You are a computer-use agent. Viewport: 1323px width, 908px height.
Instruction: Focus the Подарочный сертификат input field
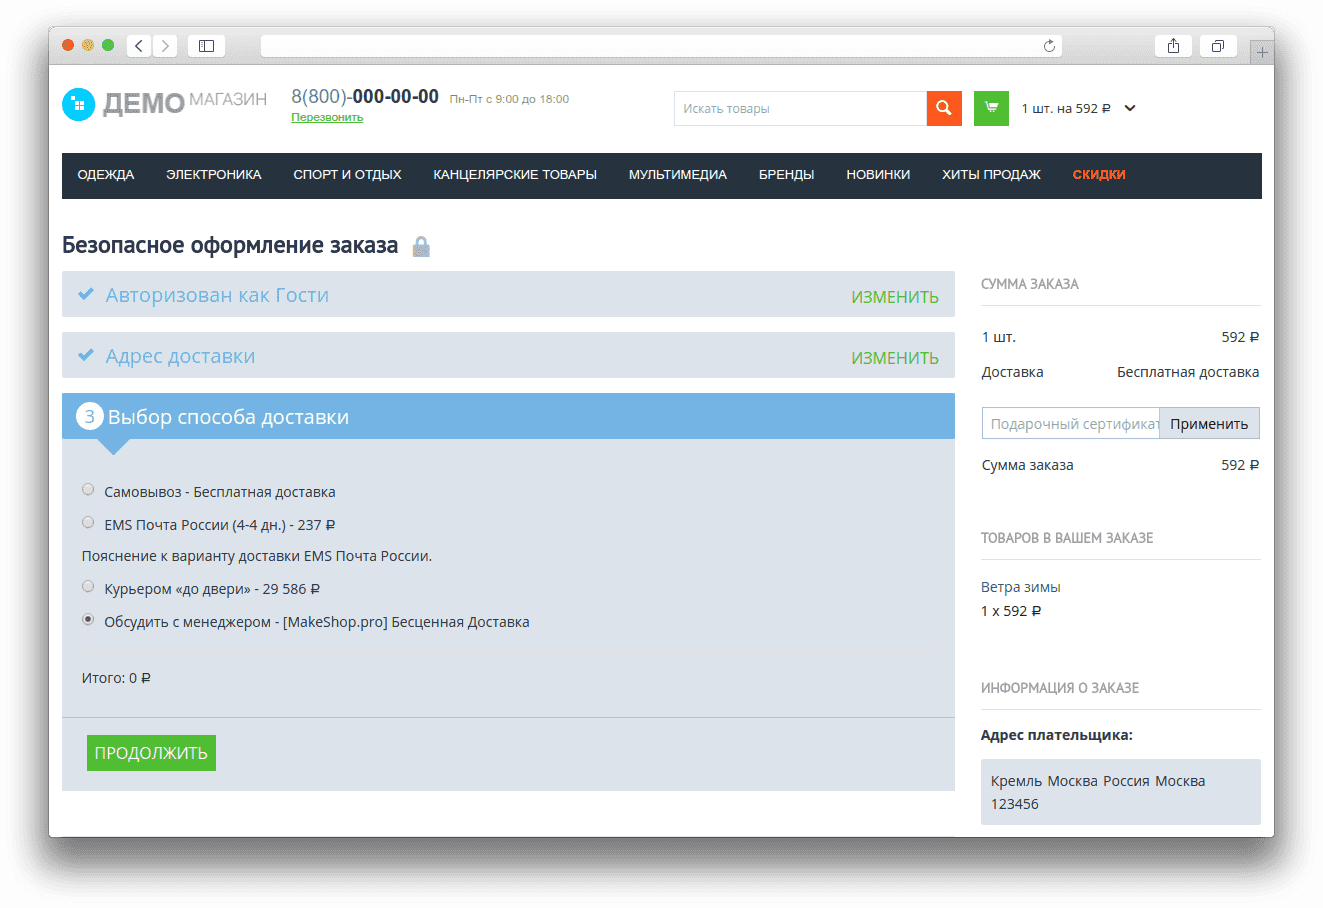pos(1071,423)
